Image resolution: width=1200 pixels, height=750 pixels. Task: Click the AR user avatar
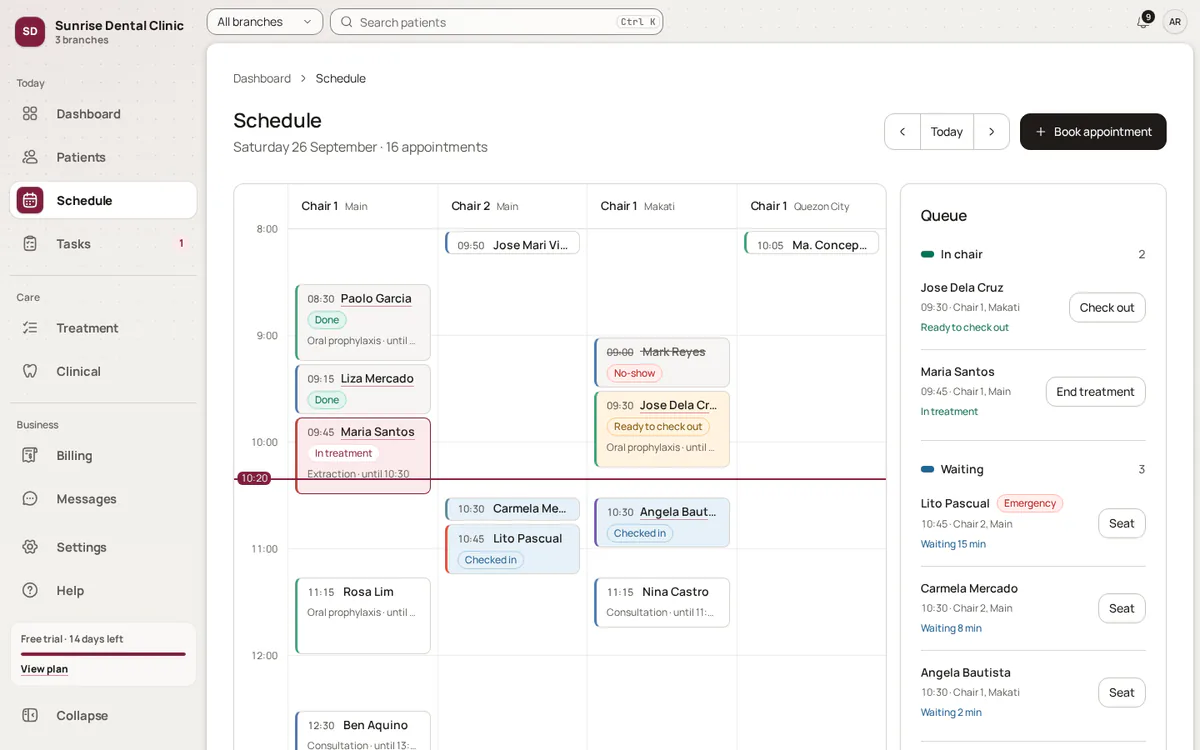[x=1175, y=22]
